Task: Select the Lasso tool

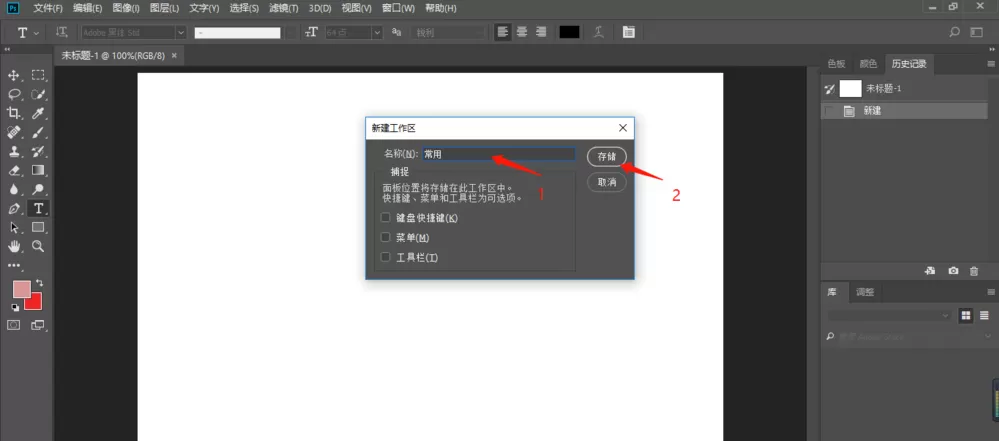Action: [13, 94]
